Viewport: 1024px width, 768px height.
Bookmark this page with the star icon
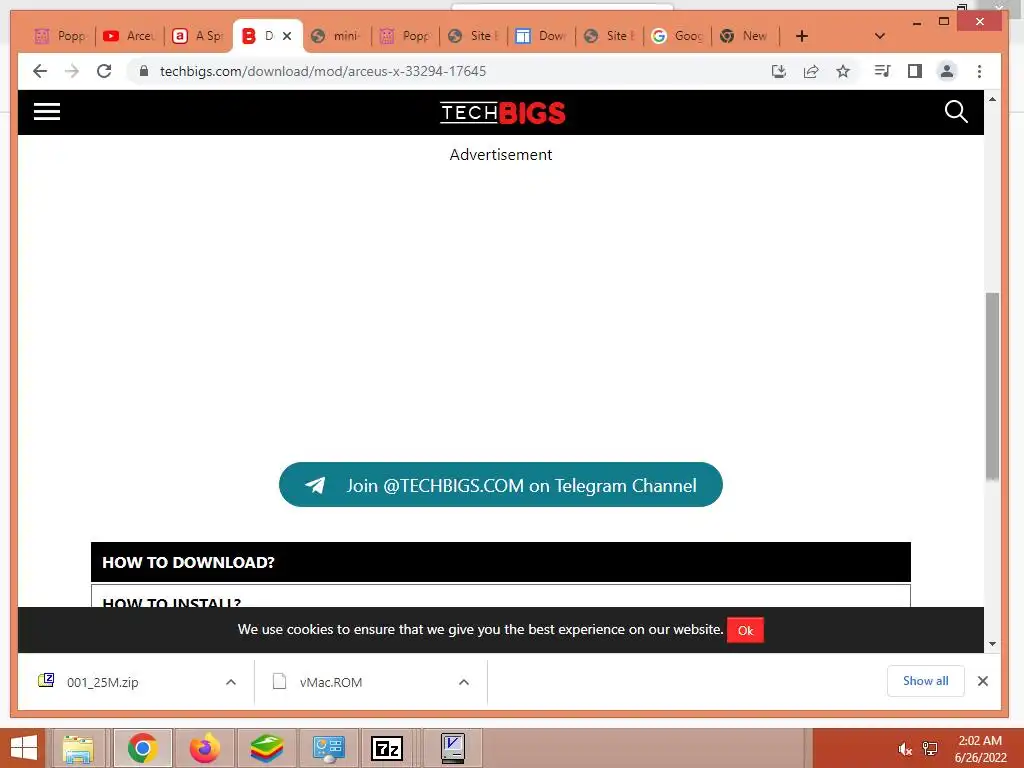(843, 71)
